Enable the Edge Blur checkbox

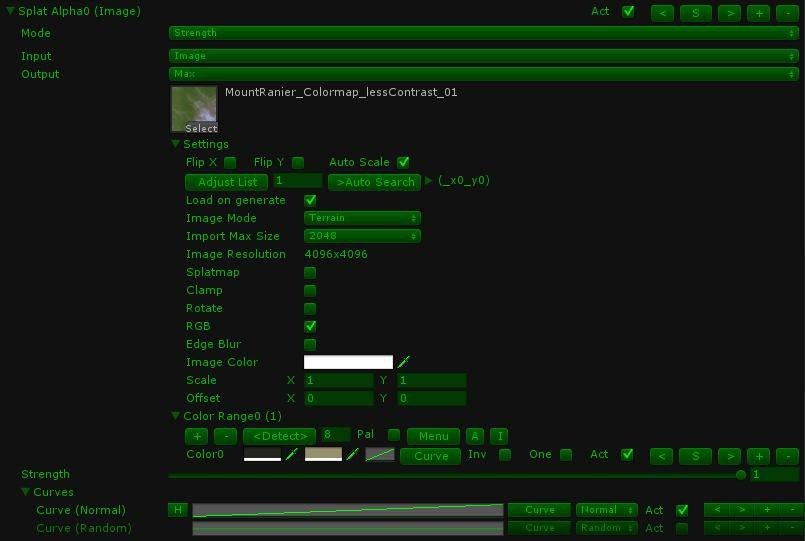pyautogui.click(x=310, y=344)
